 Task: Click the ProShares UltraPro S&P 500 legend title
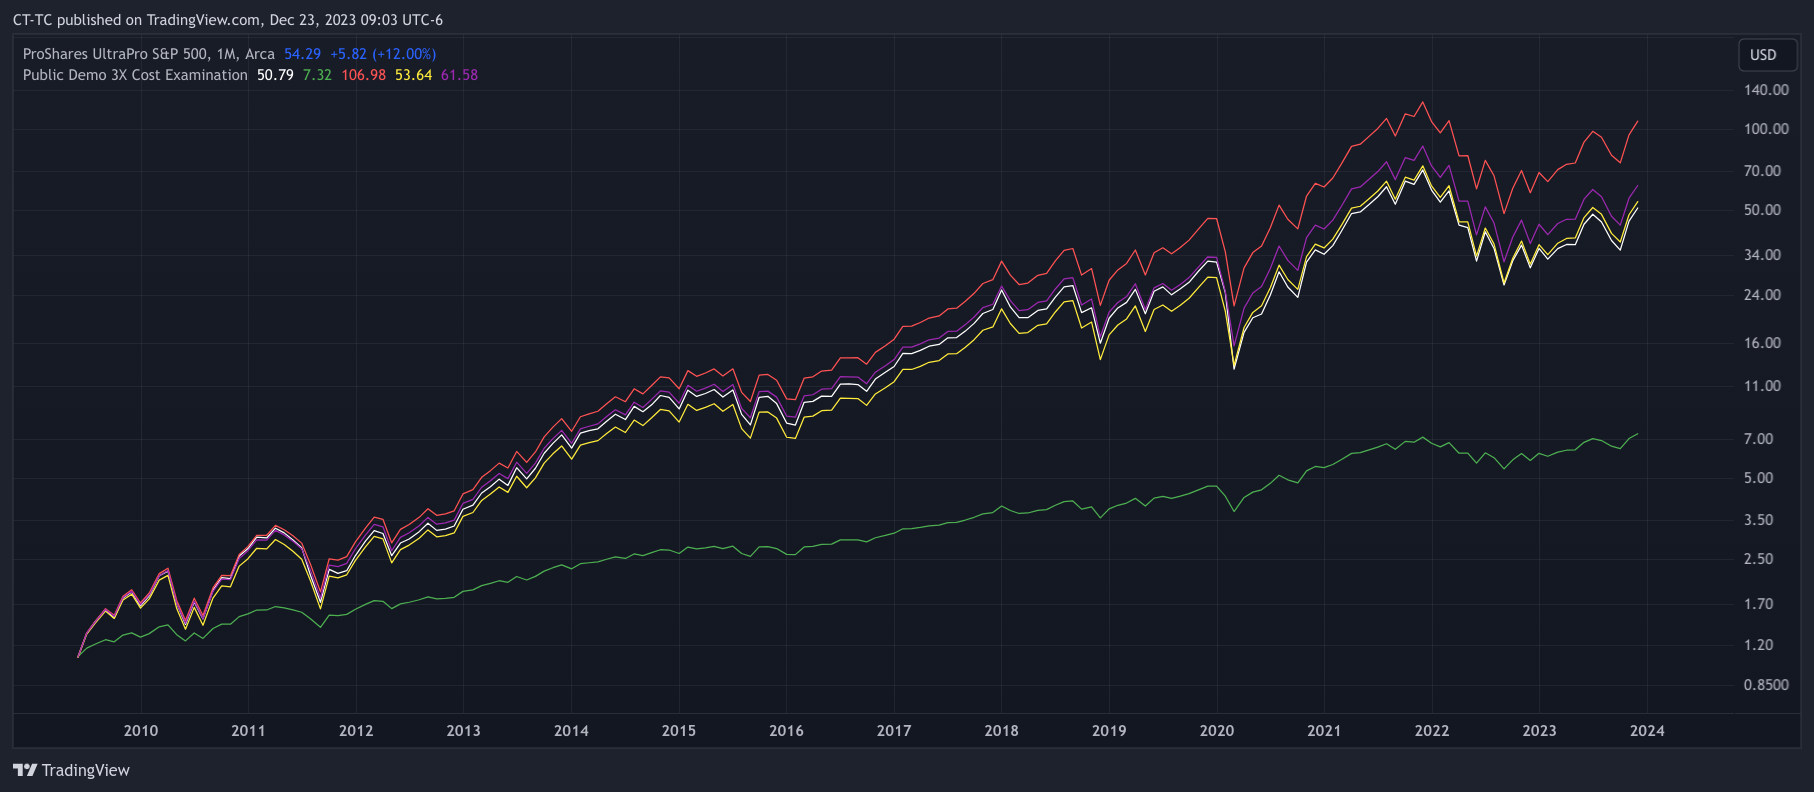148,54
